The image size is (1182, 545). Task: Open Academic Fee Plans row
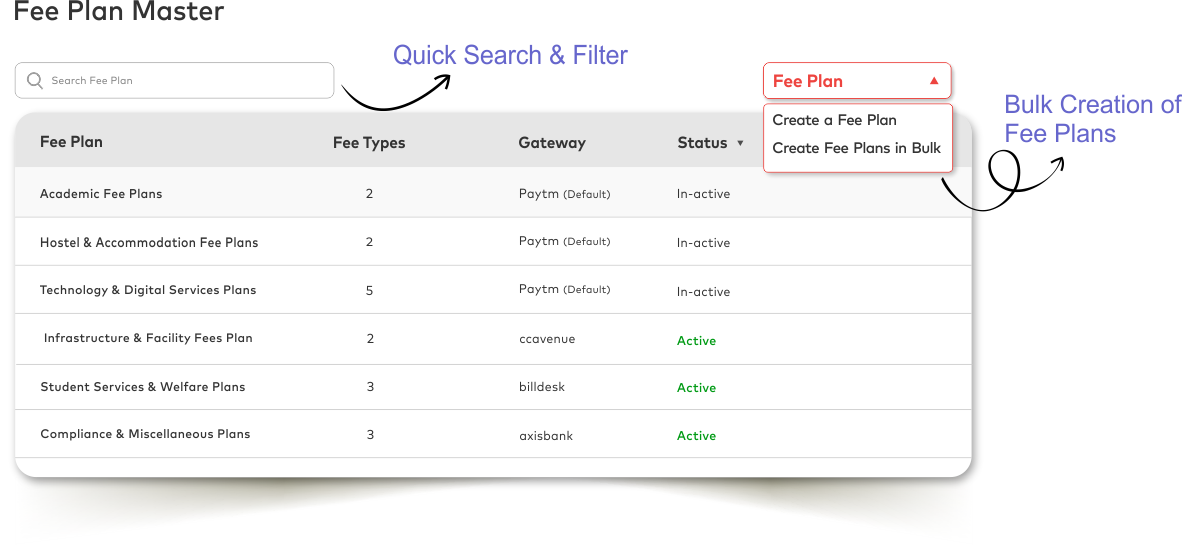[x=101, y=194]
